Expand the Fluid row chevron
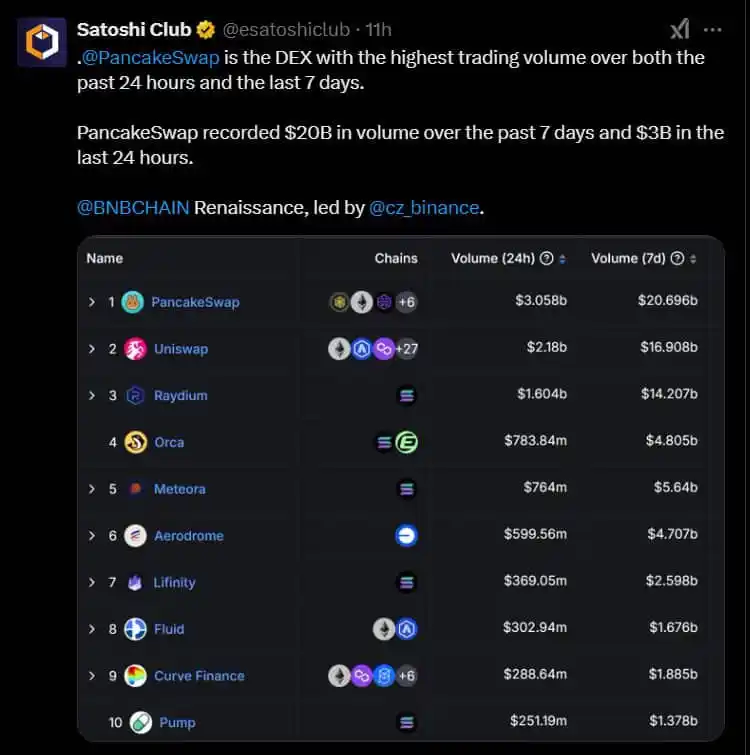 (x=91, y=629)
